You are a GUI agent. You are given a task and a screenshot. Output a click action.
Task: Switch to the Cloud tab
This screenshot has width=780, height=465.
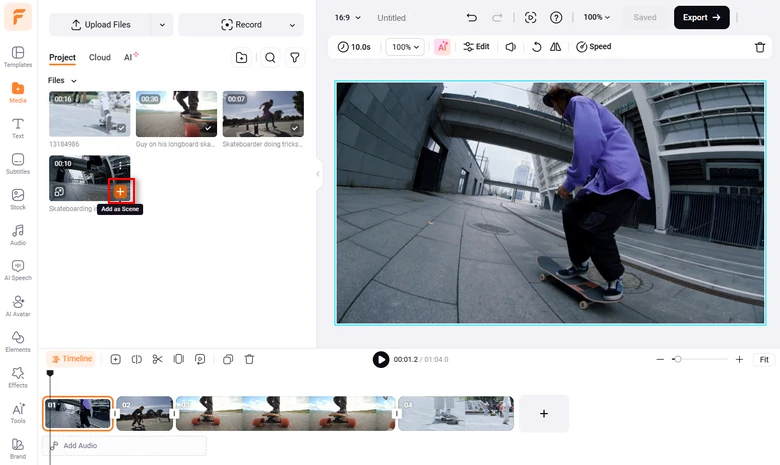[x=99, y=57]
